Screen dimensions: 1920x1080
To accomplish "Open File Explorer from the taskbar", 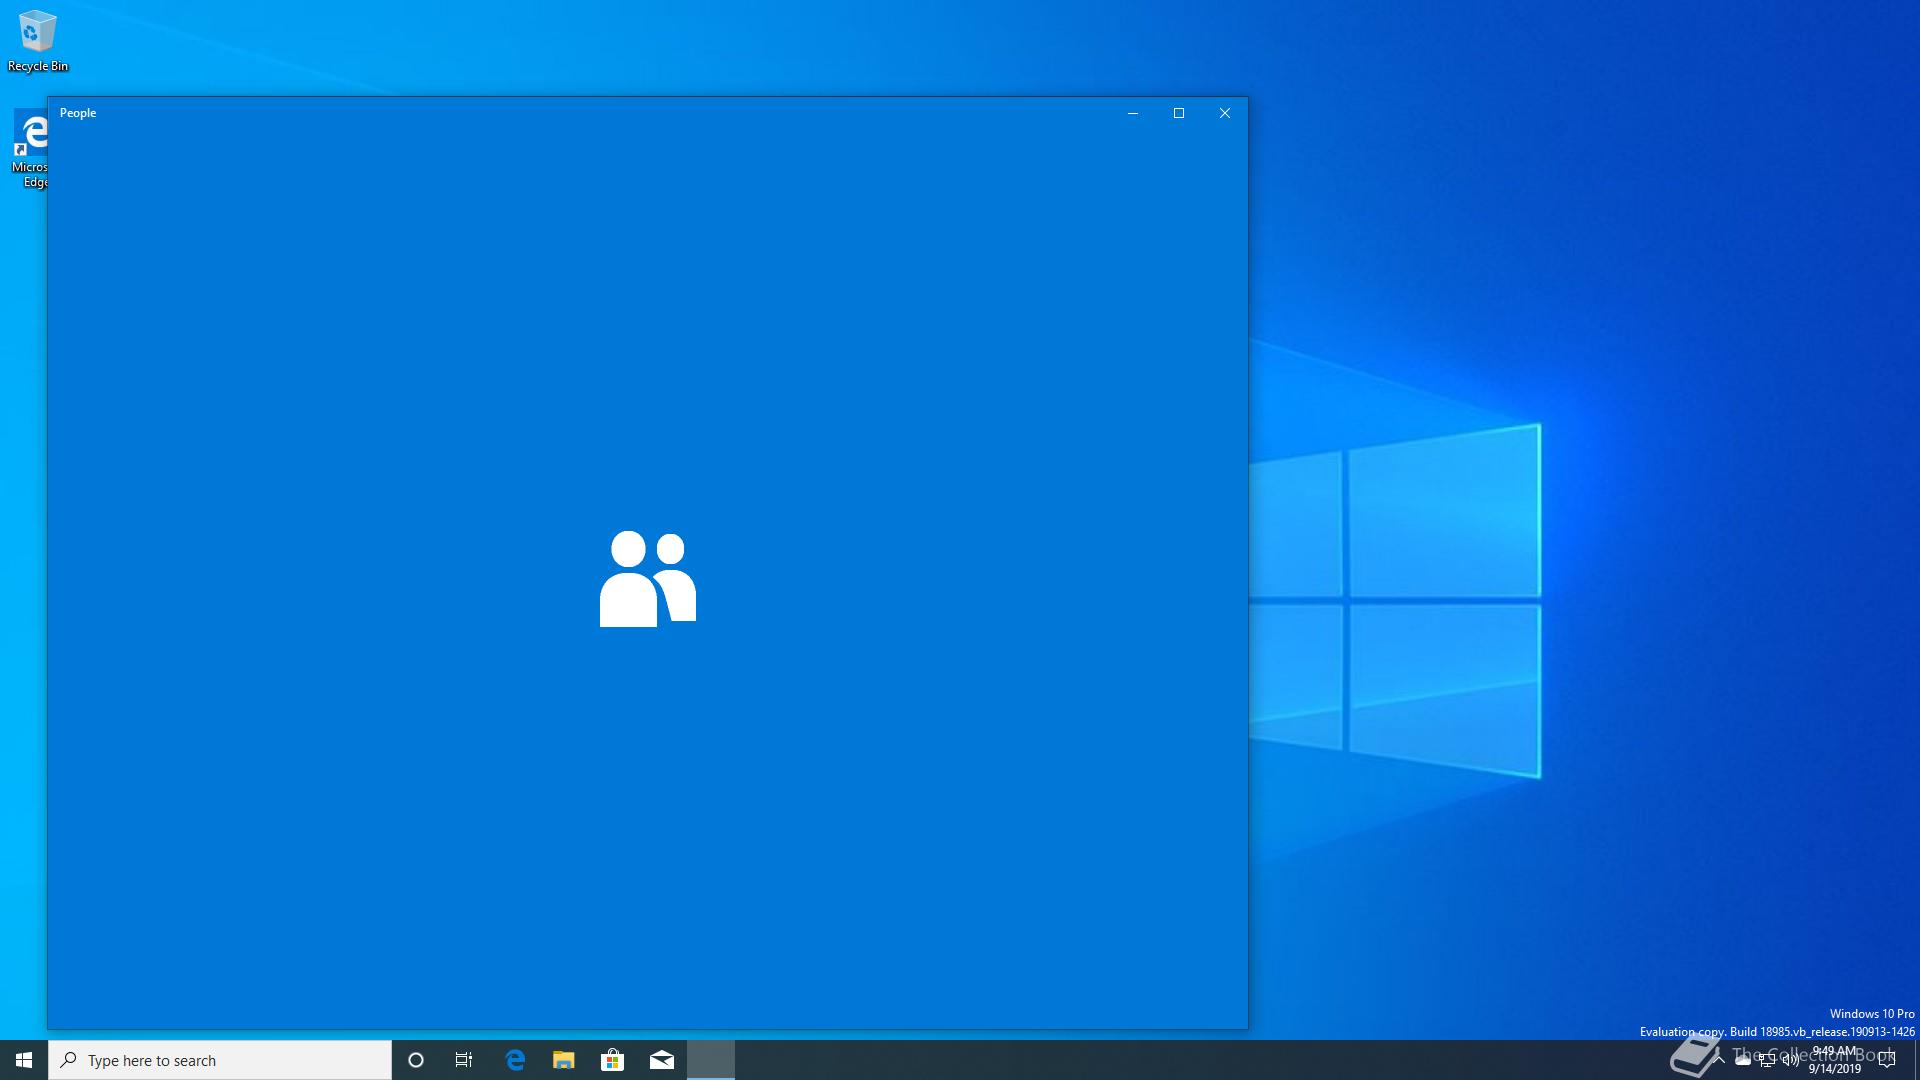I will 564,1060.
